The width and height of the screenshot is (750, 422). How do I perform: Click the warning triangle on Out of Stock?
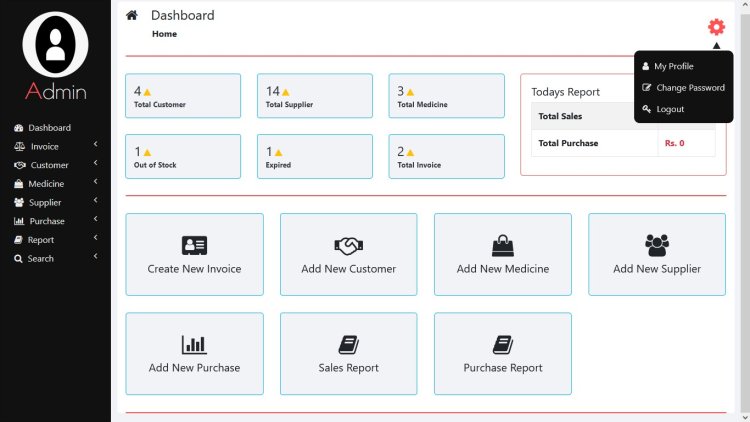point(147,153)
